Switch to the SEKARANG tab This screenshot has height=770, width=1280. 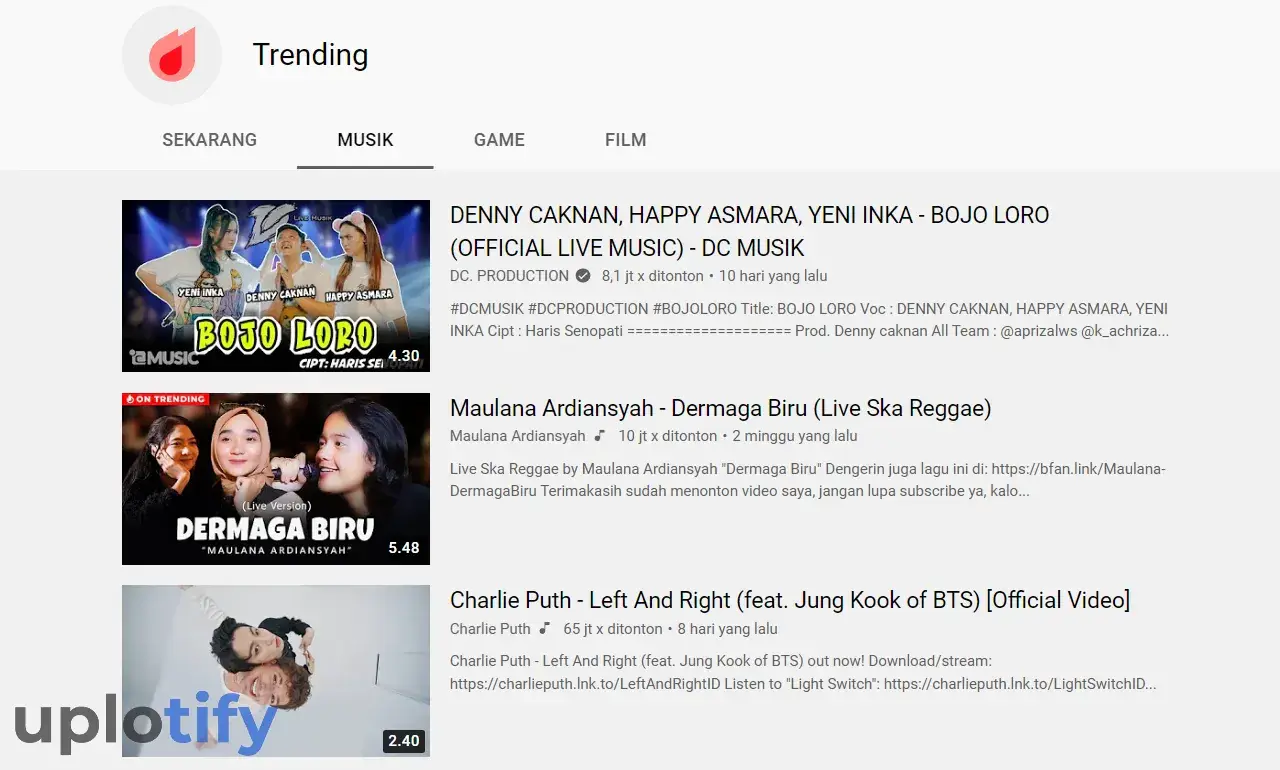tap(210, 140)
